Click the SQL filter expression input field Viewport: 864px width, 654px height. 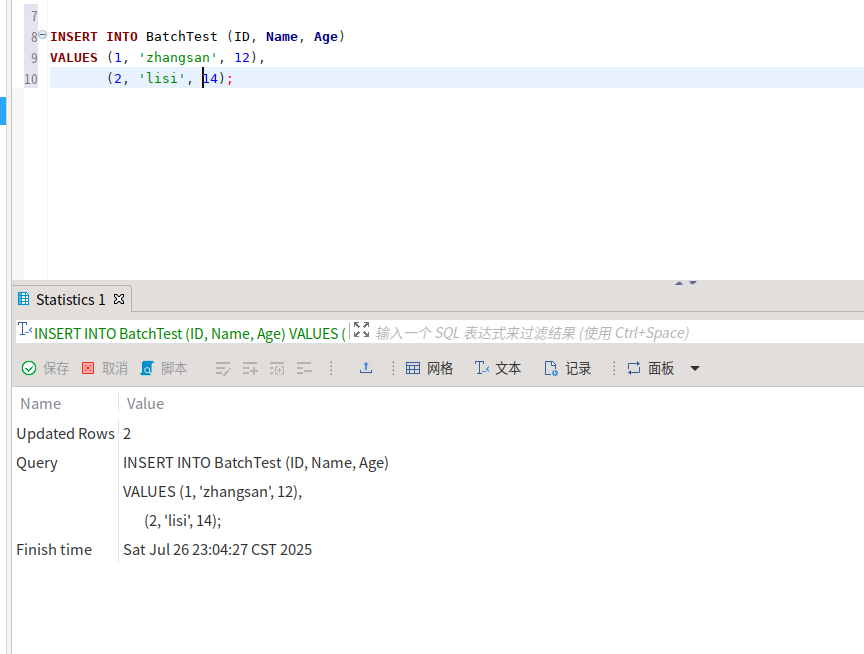[600, 333]
